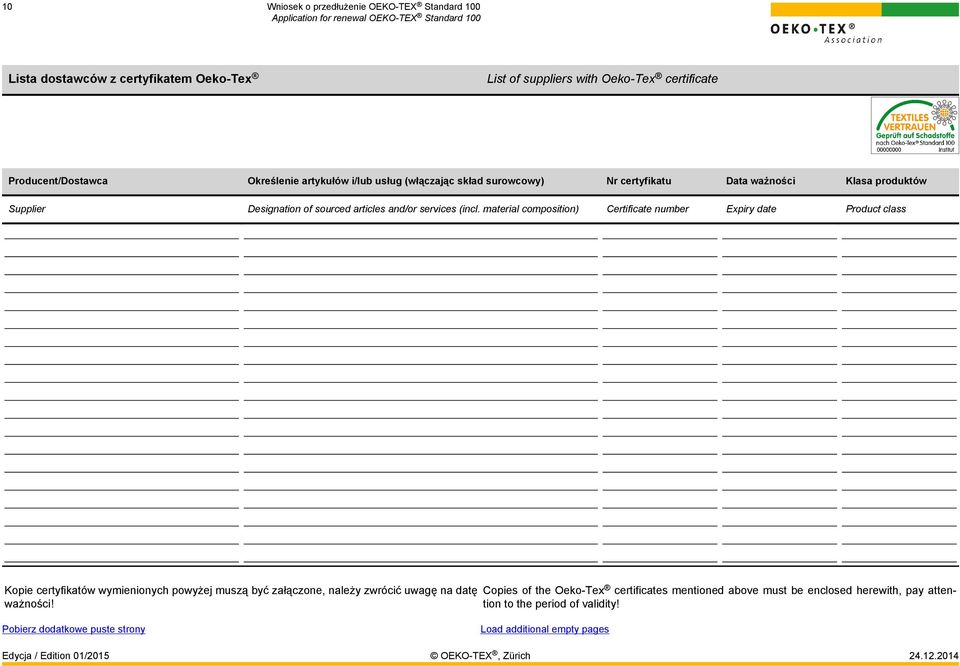960x666 pixels.
Task: Click 'List of suppliers with Oeko-Tex' heading
Action: (602, 78)
